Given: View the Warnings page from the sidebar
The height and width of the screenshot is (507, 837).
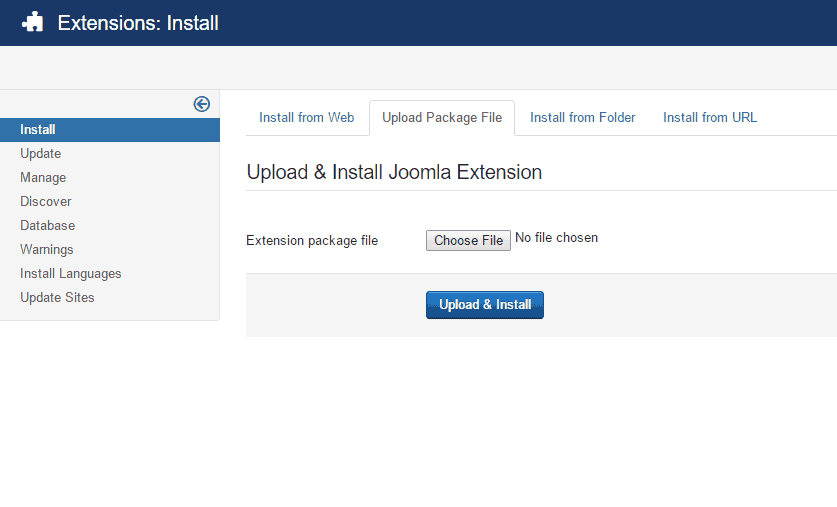Looking at the screenshot, I should click(46, 249).
